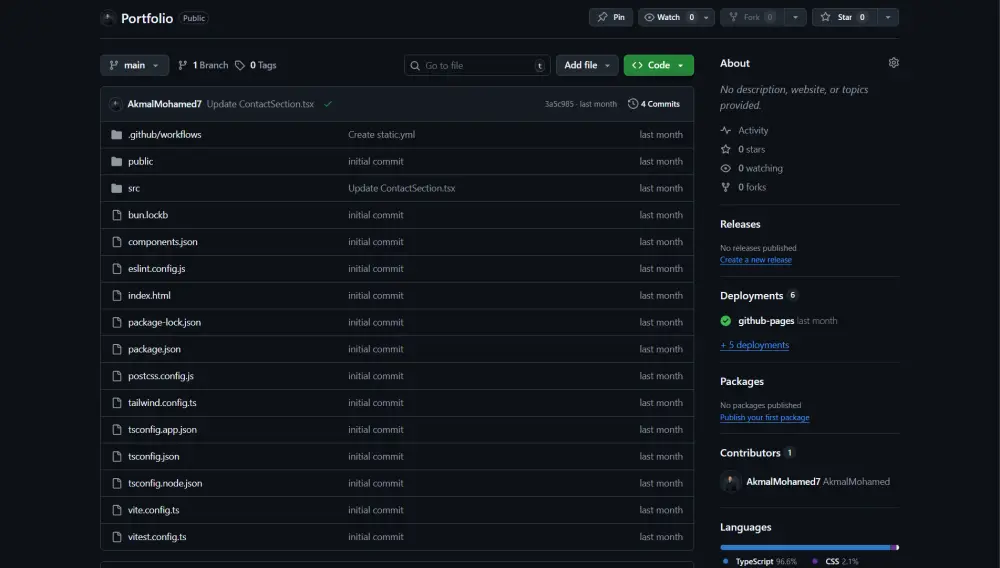Click the tag icon next to 0 Tags

pos(240,65)
